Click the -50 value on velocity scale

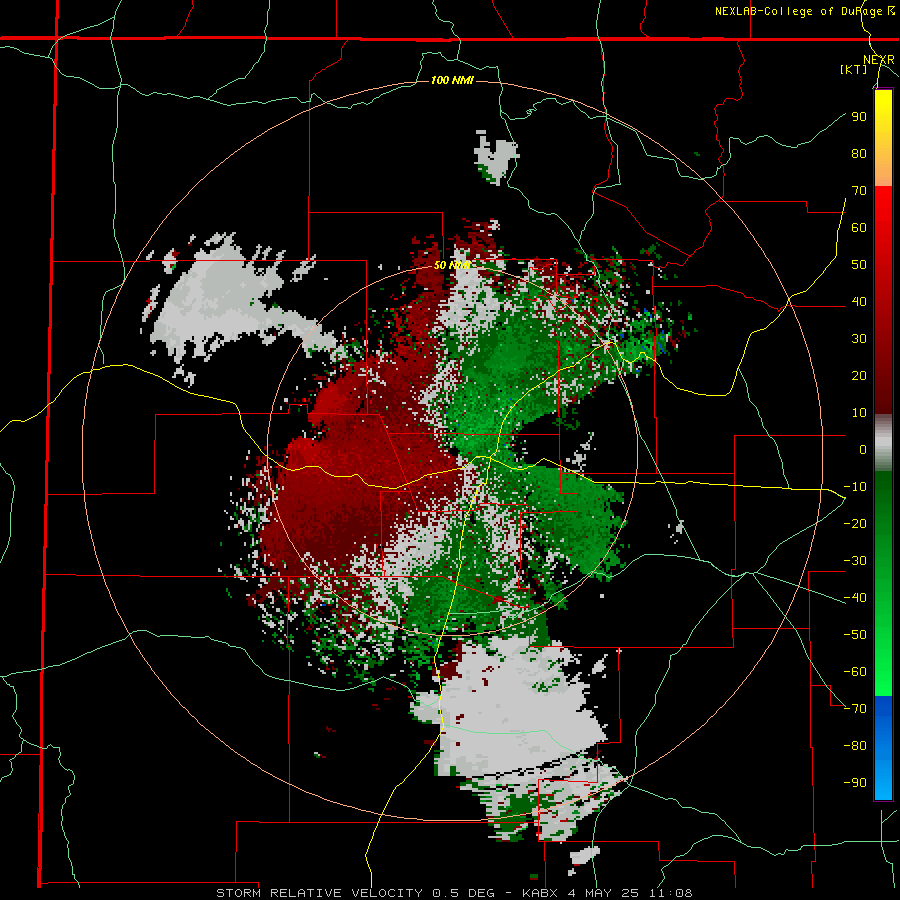coord(855,635)
